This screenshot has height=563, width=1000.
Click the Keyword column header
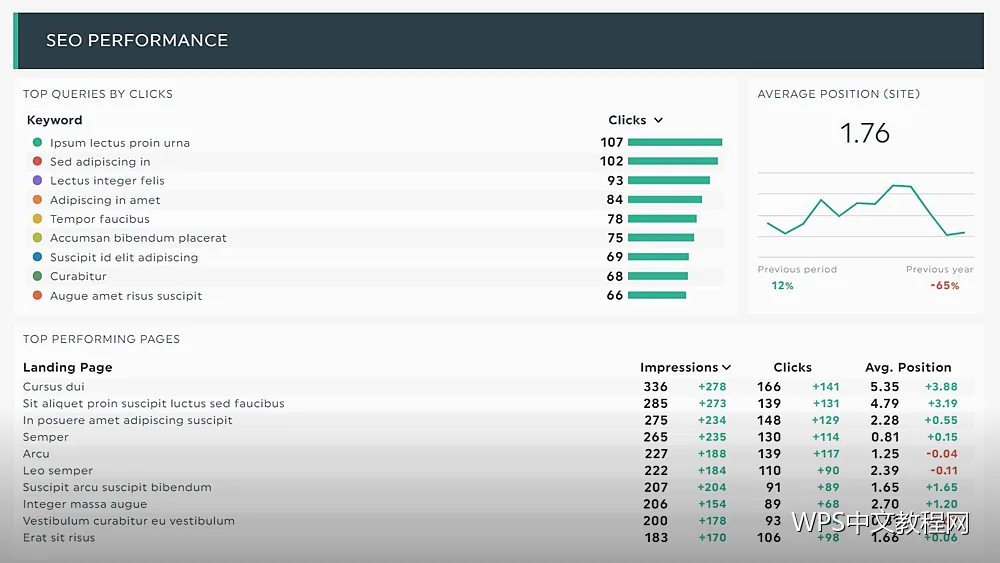point(54,120)
